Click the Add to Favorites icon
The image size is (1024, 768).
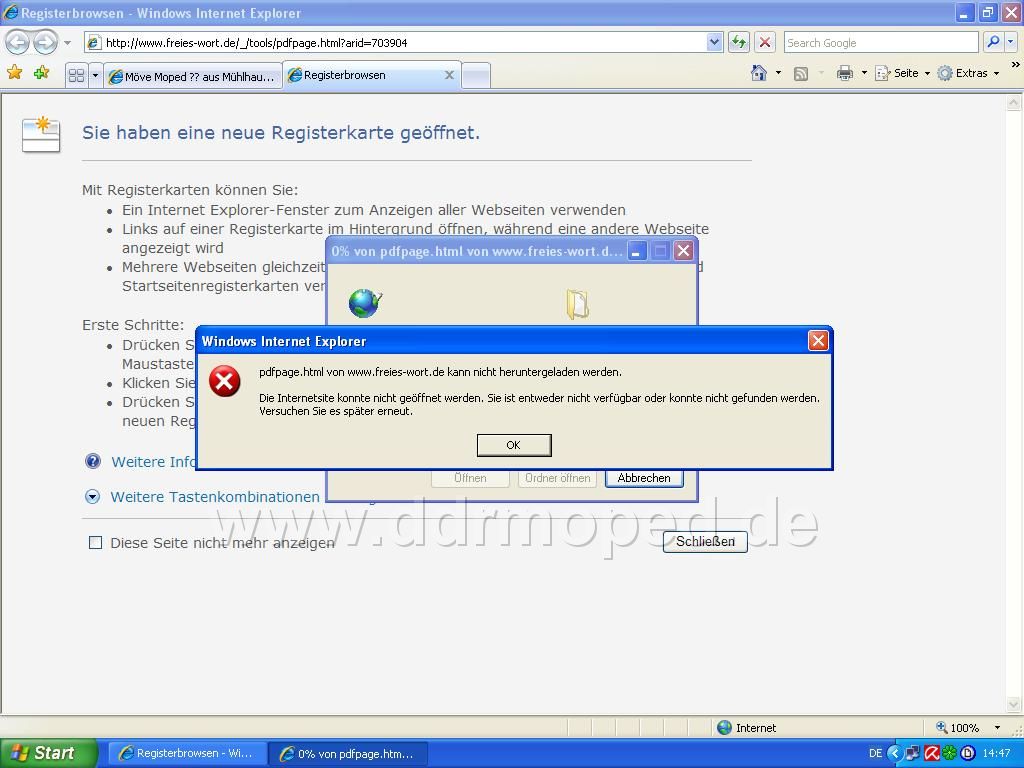point(41,72)
